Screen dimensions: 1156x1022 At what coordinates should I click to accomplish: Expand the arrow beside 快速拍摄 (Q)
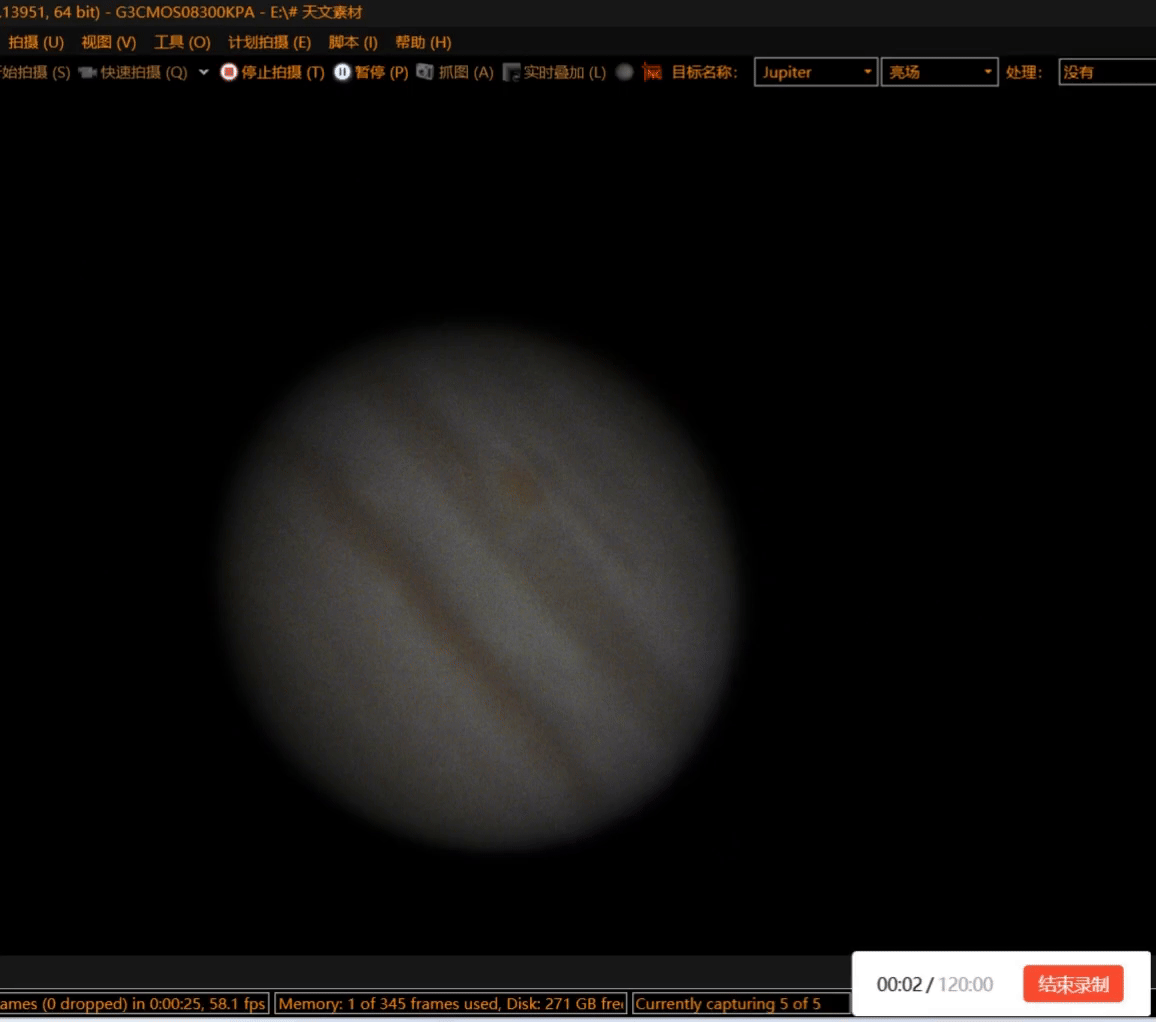[x=203, y=72]
